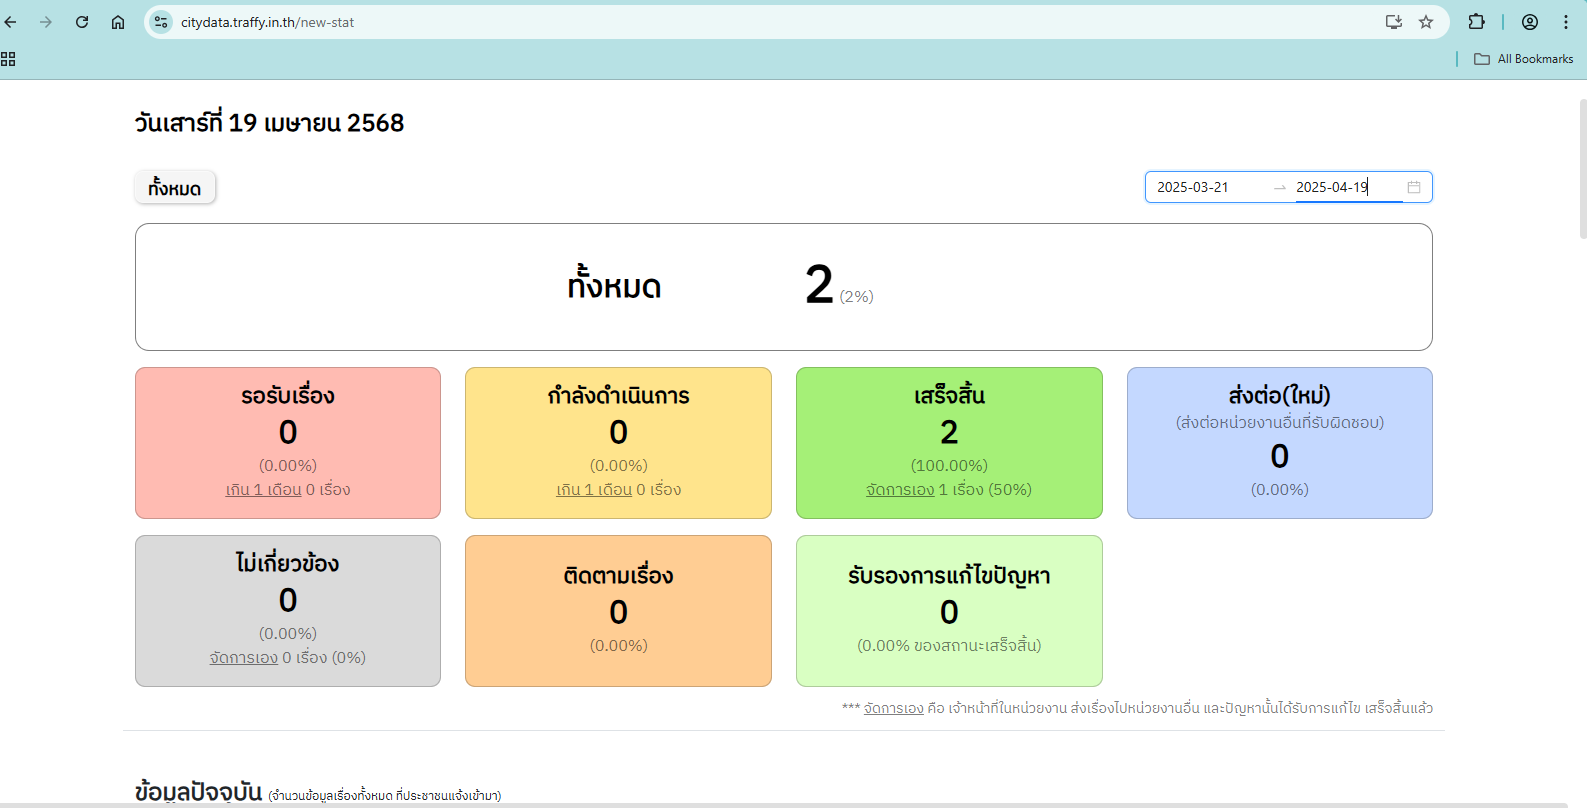
Task: Click the ทั้งหมด filter button
Action: [x=175, y=188]
